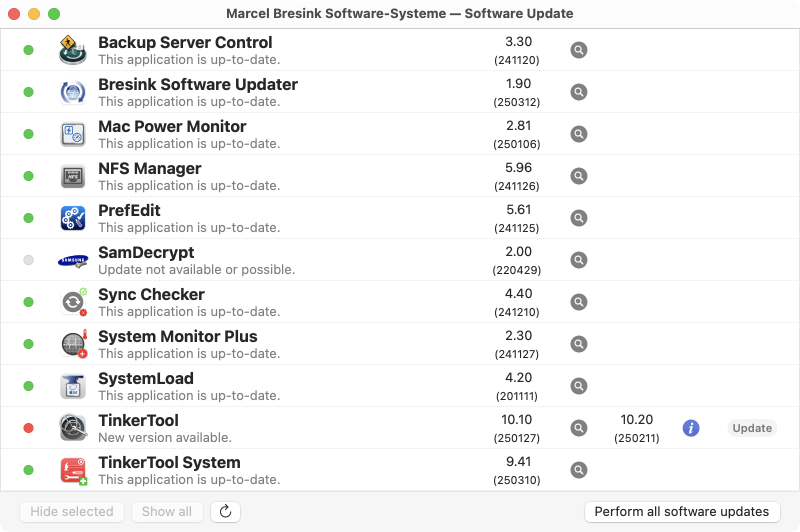Select the Sync Checker row title
This screenshot has height=532, width=800.
coord(151,294)
